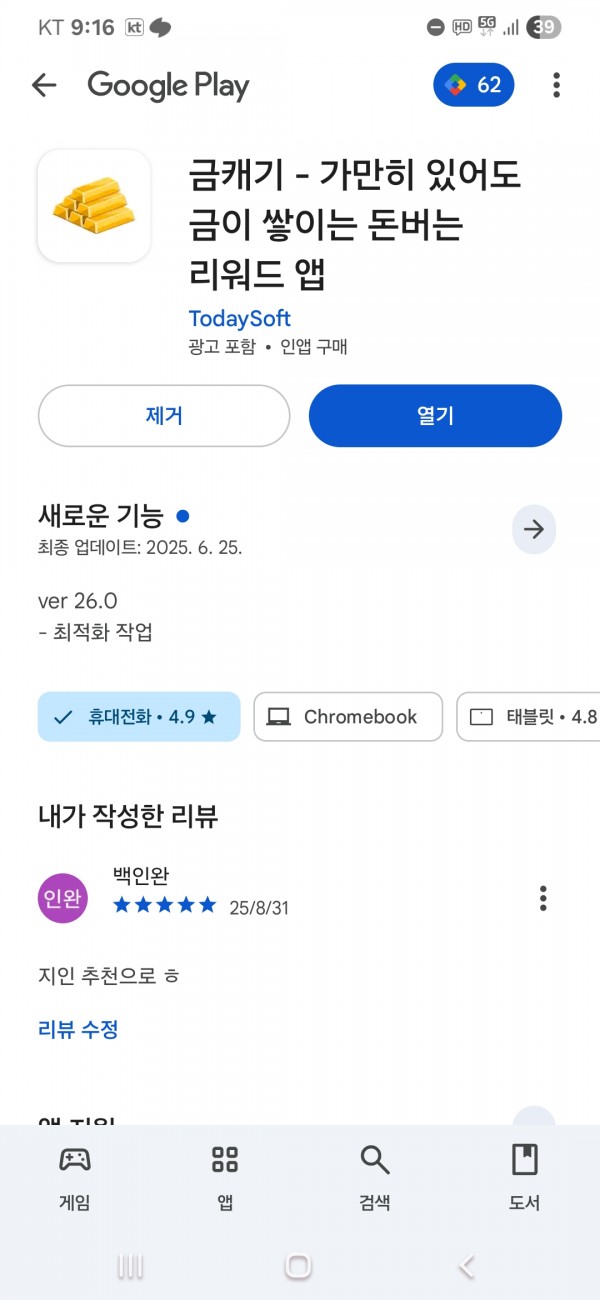
Task: Tap the back arrow in Google Play header
Action: click(44, 86)
